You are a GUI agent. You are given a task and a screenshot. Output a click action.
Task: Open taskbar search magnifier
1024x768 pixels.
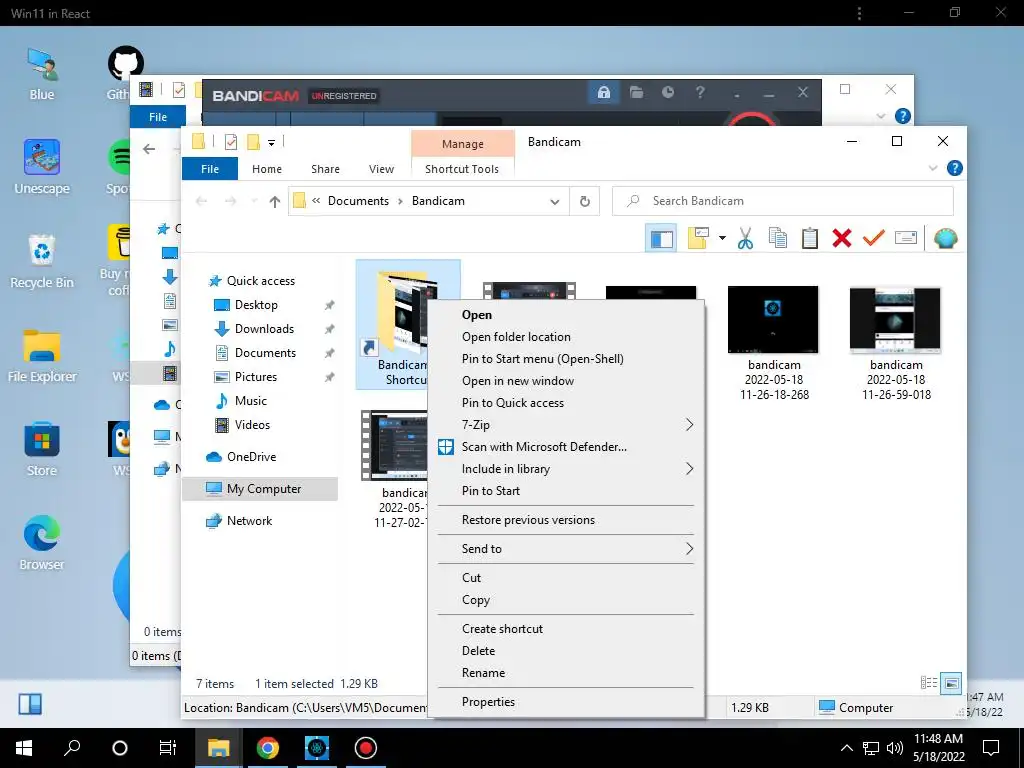click(x=72, y=748)
